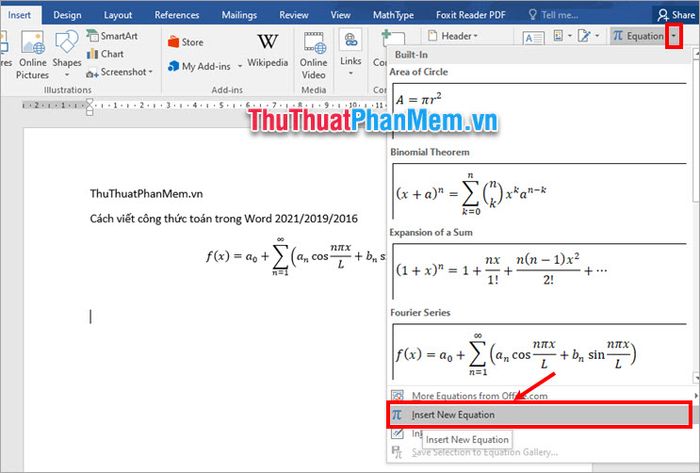Click the Built-In gallery header

[x=539, y=55]
